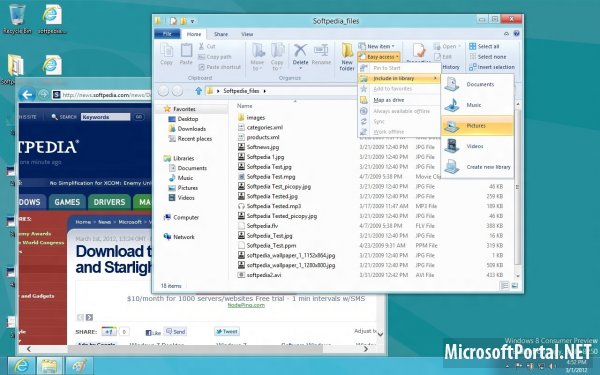The image size is (600, 375).
Task: Click the browser Back arrow button
Action: point(27,95)
